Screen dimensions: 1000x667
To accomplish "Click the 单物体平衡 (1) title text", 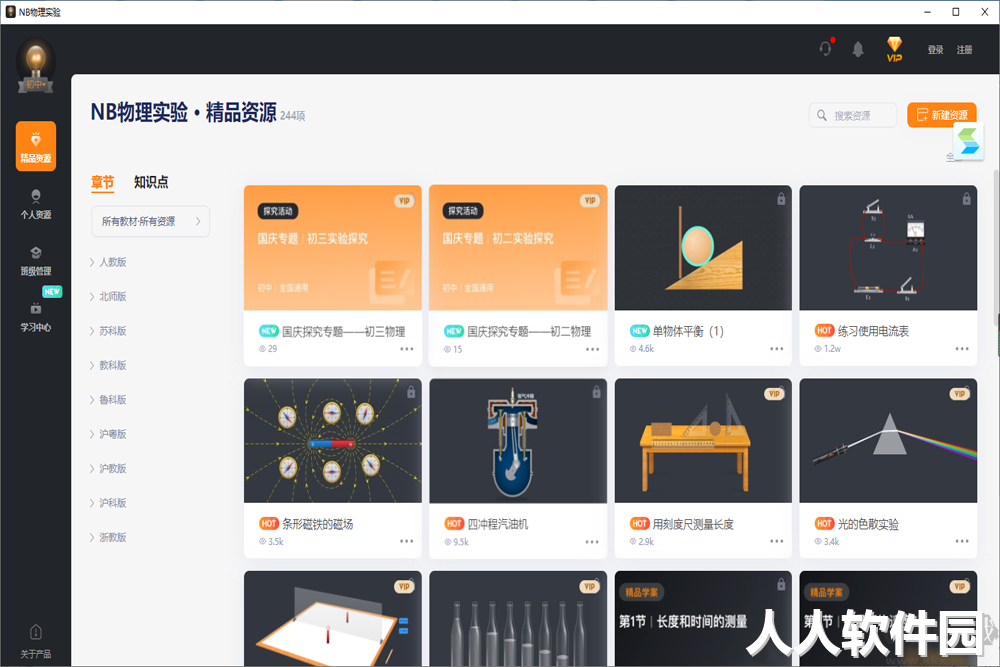I will [688, 331].
